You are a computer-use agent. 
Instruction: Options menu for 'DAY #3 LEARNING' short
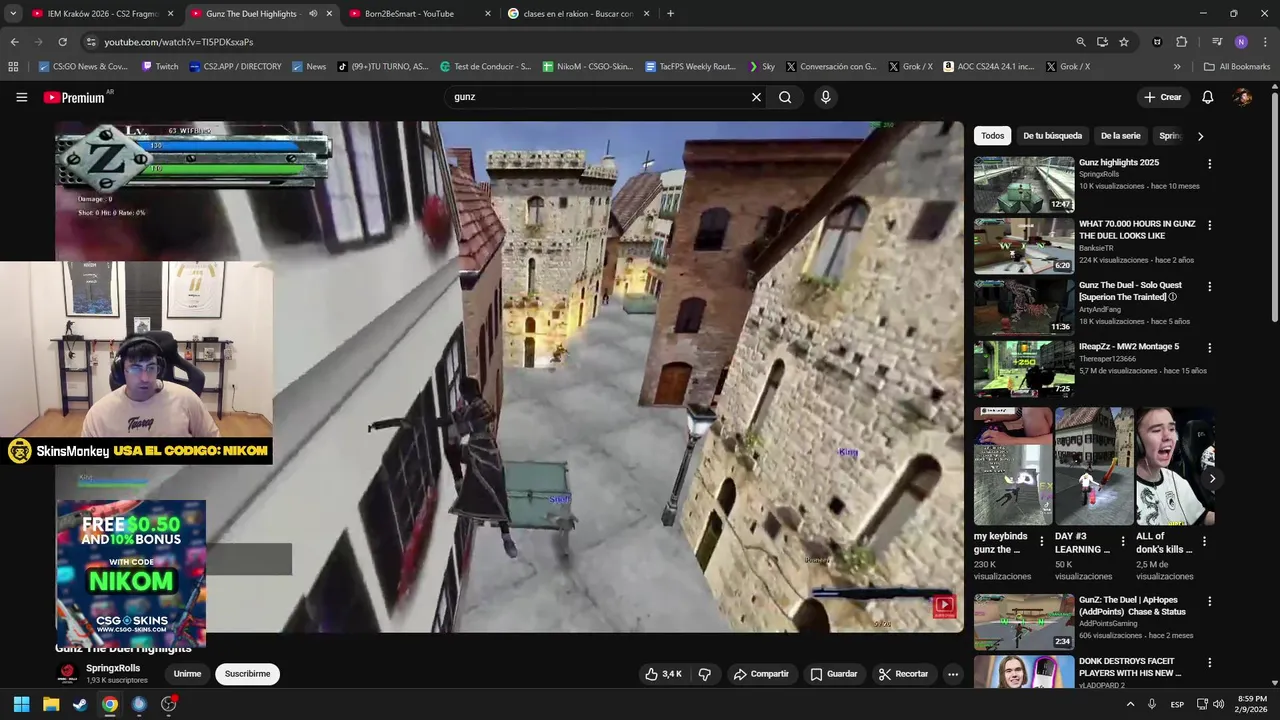coord(1122,541)
